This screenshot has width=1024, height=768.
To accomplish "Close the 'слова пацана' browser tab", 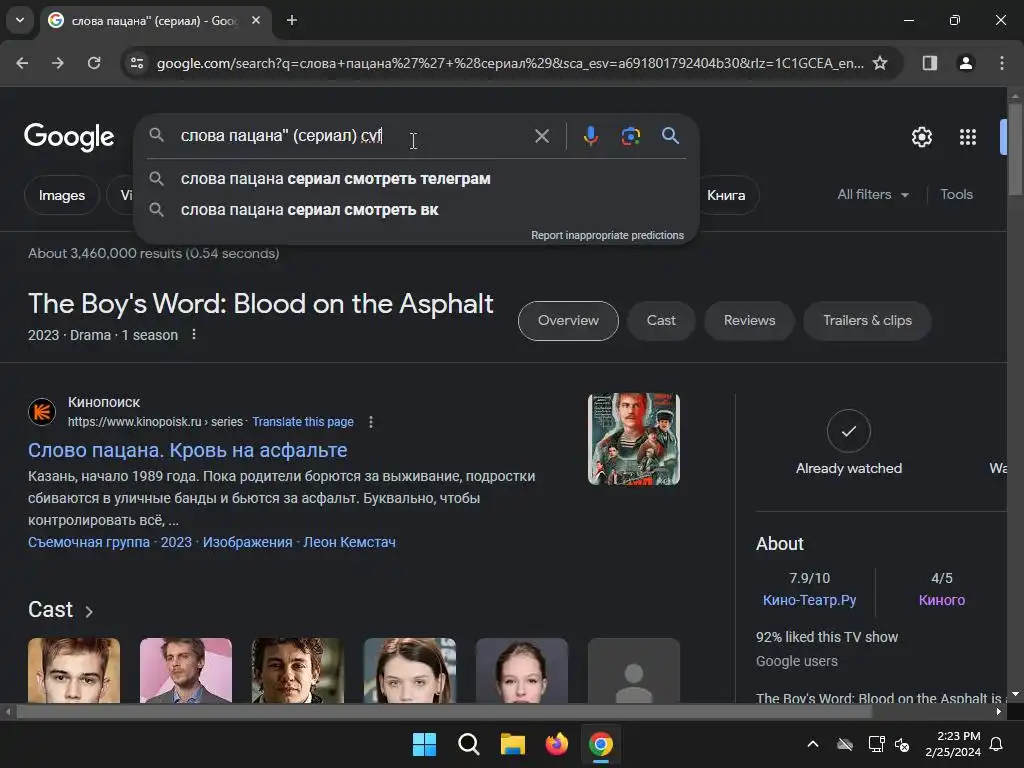I will (256, 20).
